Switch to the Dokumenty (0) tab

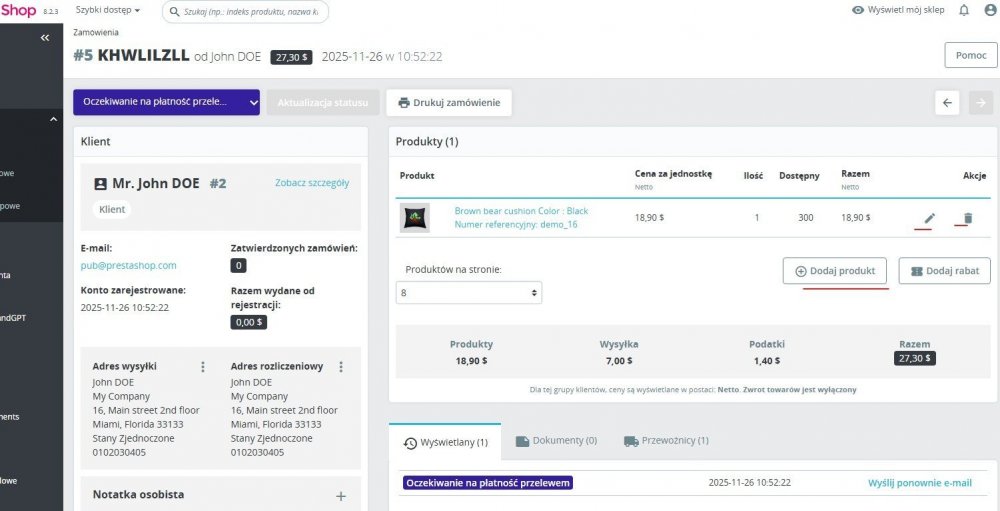pos(556,441)
